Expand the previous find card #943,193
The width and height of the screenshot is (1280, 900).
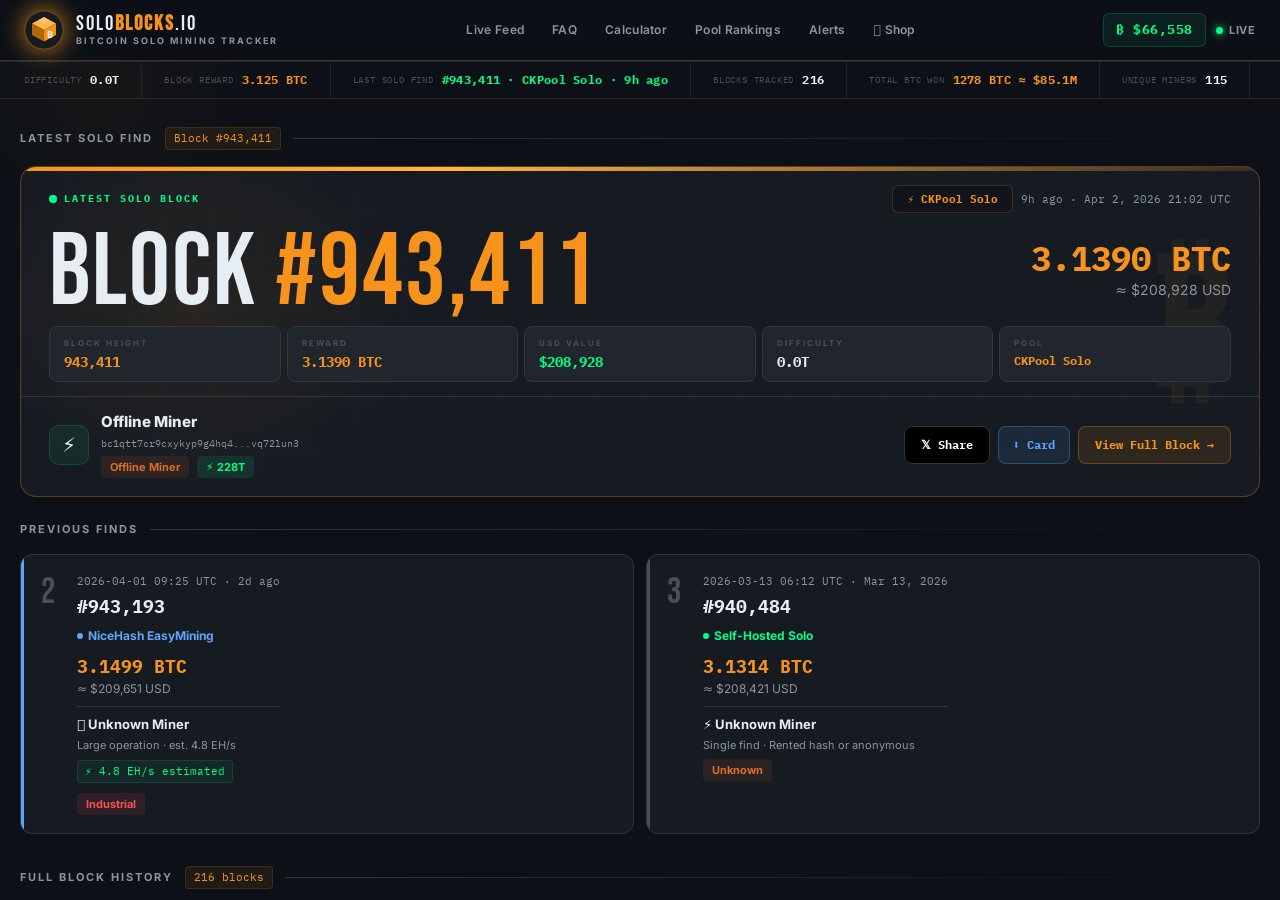coord(327,694)
